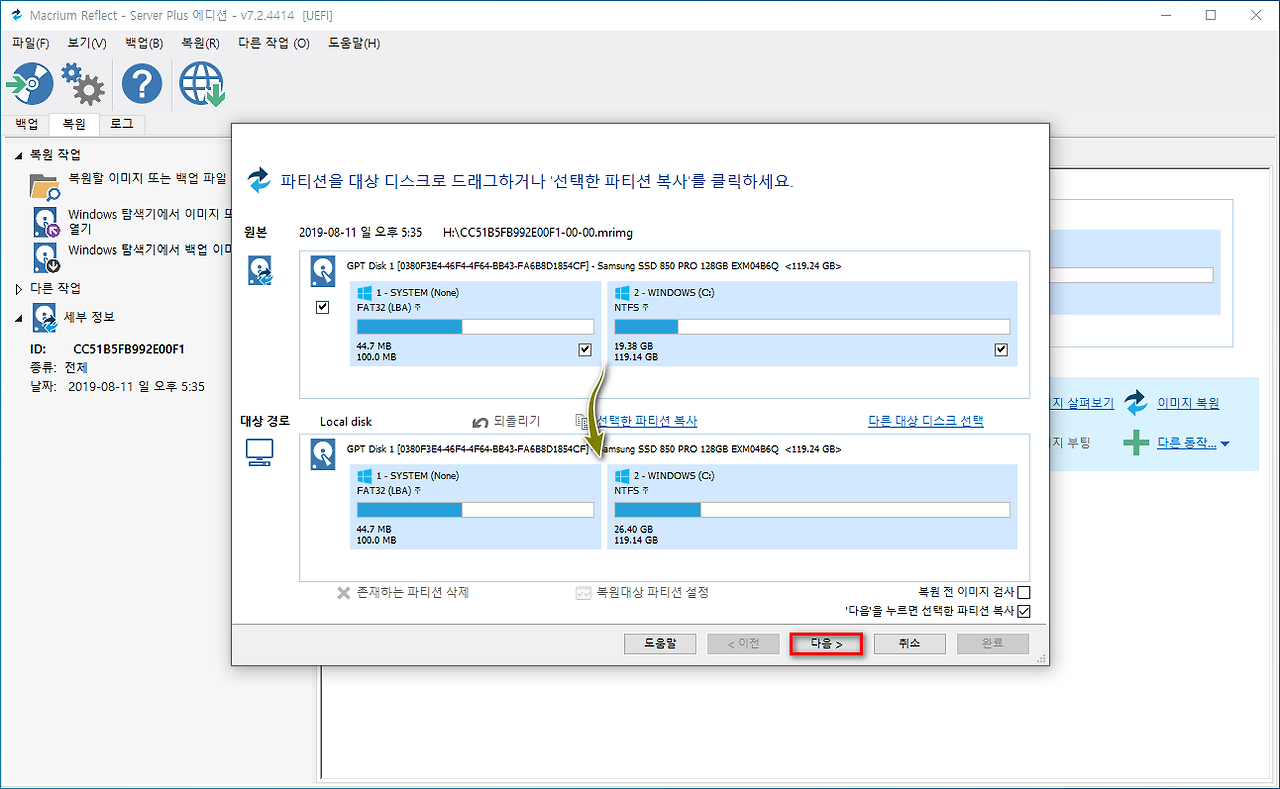
Task: Switch to the 복원 tab
Action: pyautogui.click(x=74, y=124)
